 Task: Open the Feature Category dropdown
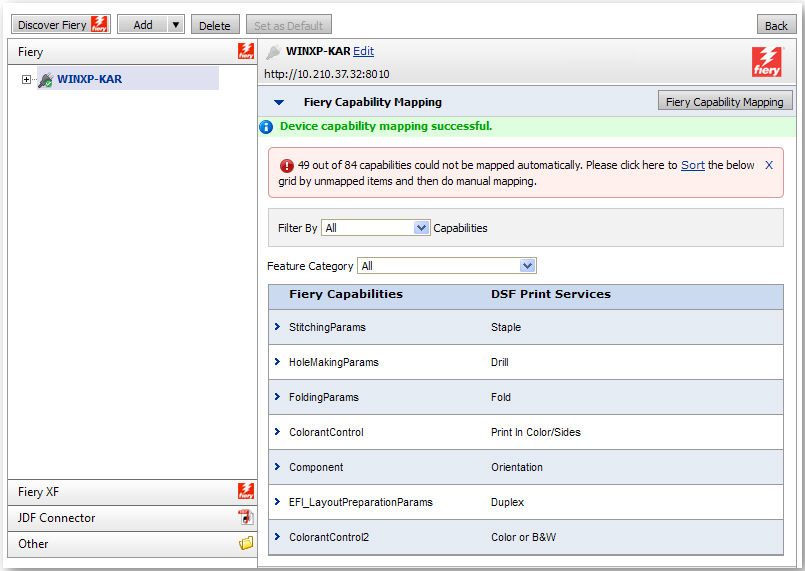pos(447,265)
